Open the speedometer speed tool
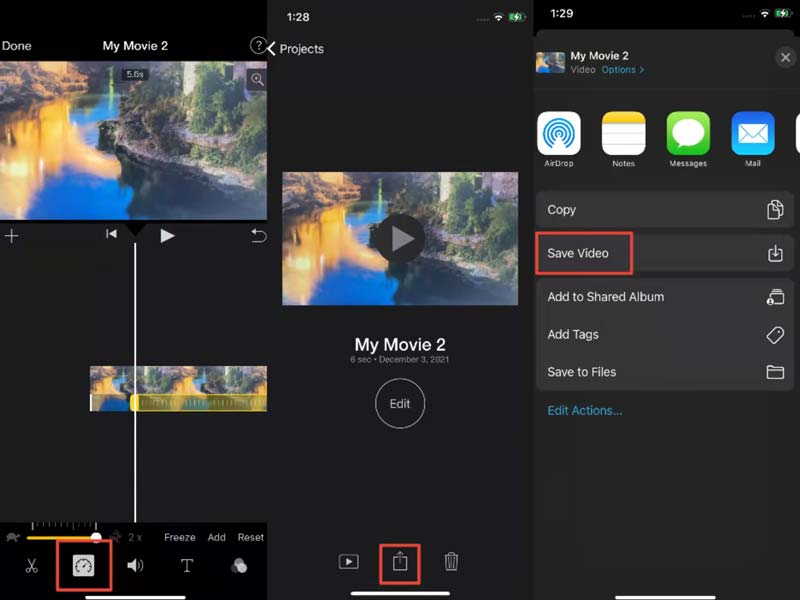The width and height of the screenshot is (800, 600). click(x=83, y=566)
